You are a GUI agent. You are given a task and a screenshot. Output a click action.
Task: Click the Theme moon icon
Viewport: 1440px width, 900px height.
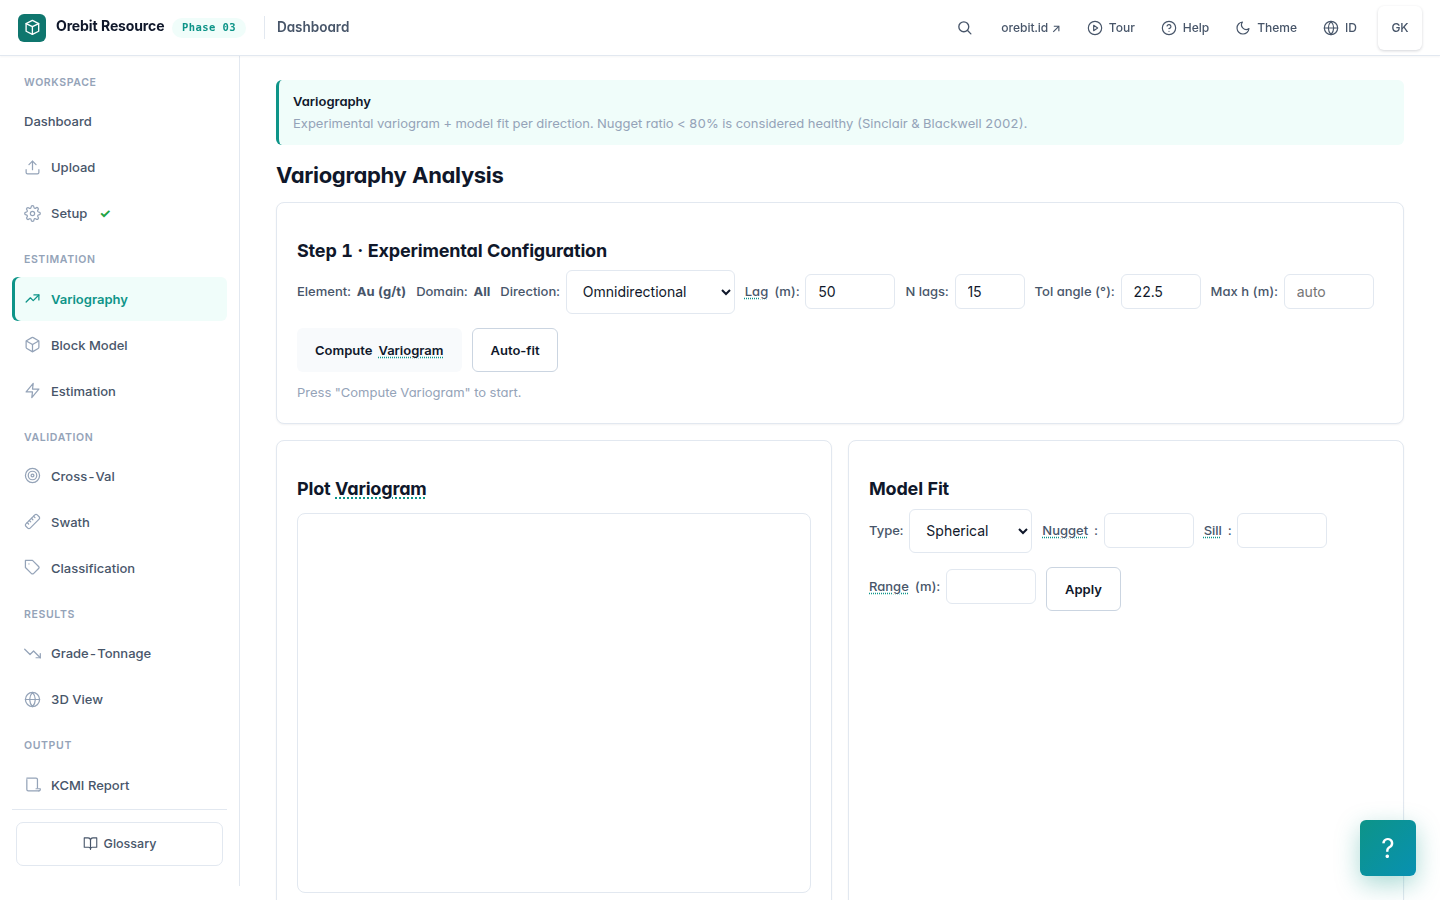click(1243, 28)
